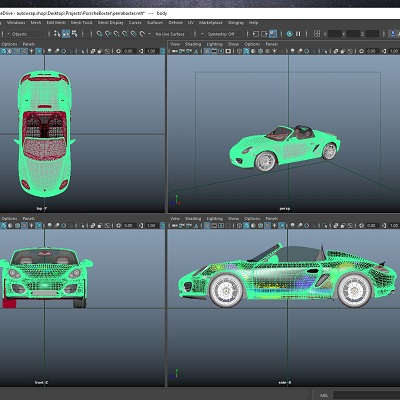Click cyan circular icon beside pause icon
The height and width of the screenshot is (400, 400).
(290, 34)
